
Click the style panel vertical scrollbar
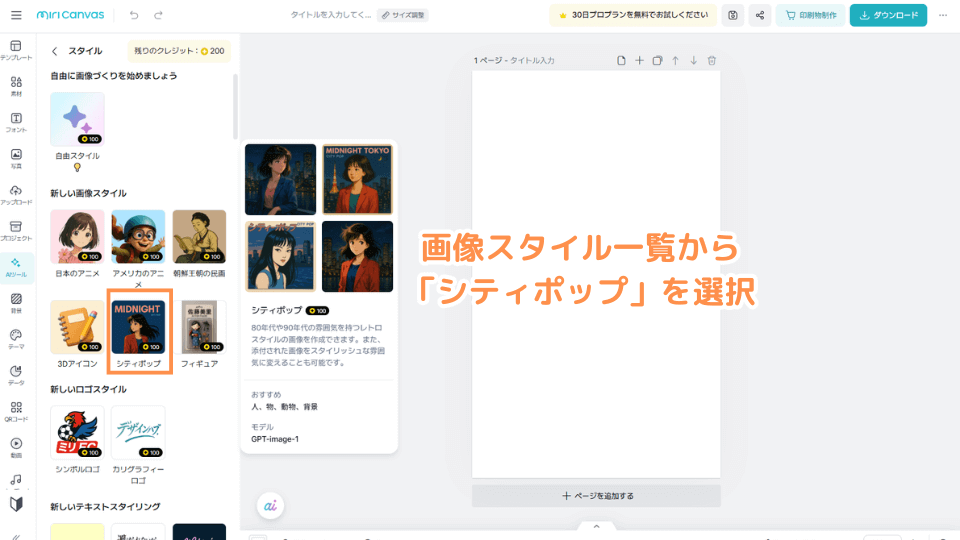(x=235, y=107)
